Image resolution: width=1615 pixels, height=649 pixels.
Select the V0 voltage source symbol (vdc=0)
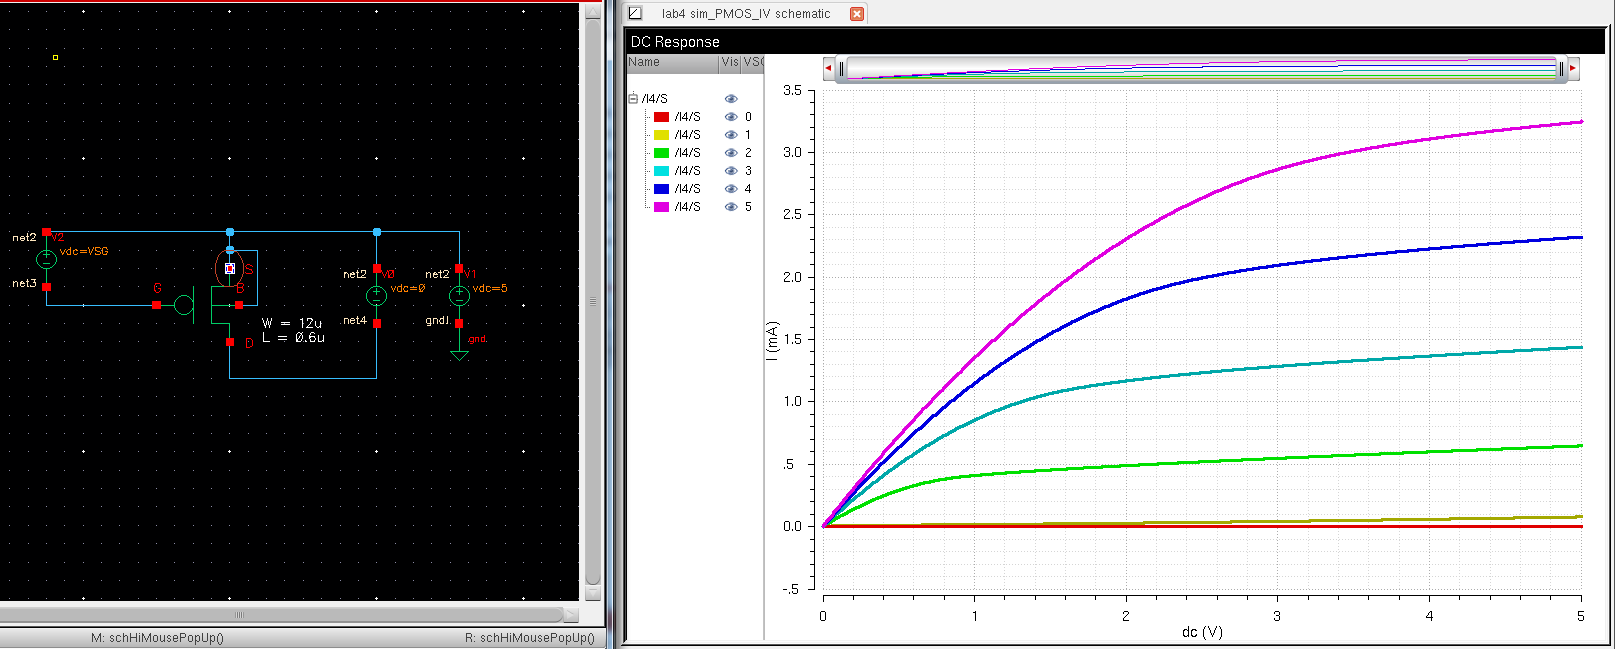click(x=376, y=296)
